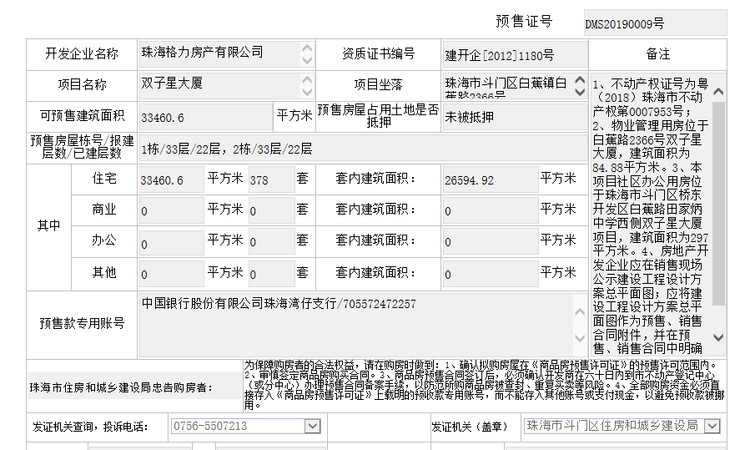Click the 住宅 area field 33460.6
The image size is (750, 450).
click(171, 180)
